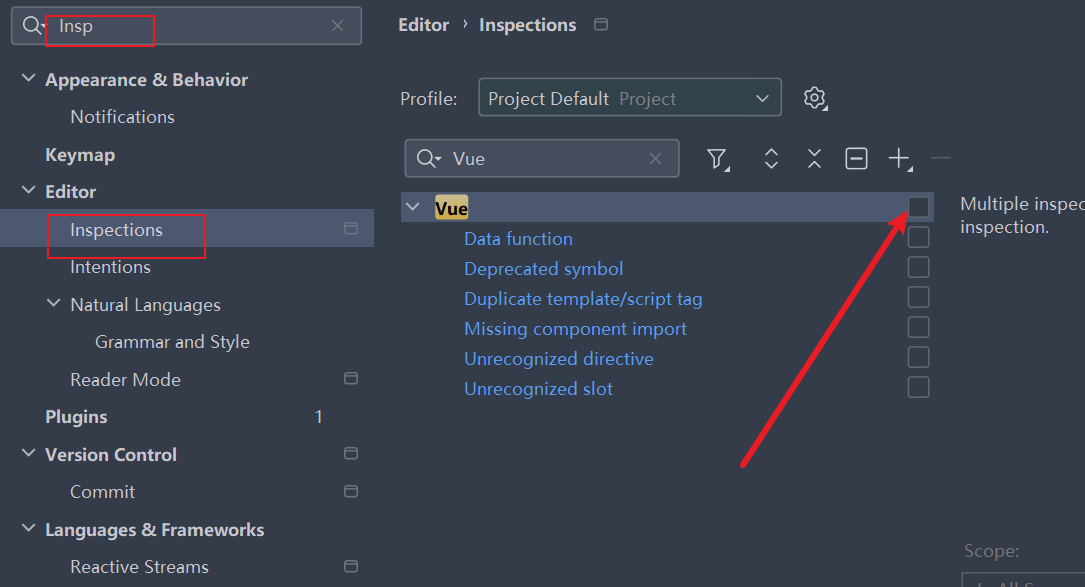The height and width of the screenshot is (587, 1085).
Task: Click the Editor breadcrumb link
Action: [x=423, y=25]
